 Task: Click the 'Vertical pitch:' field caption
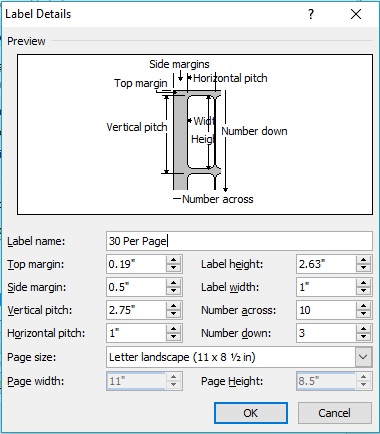(40, 310)
